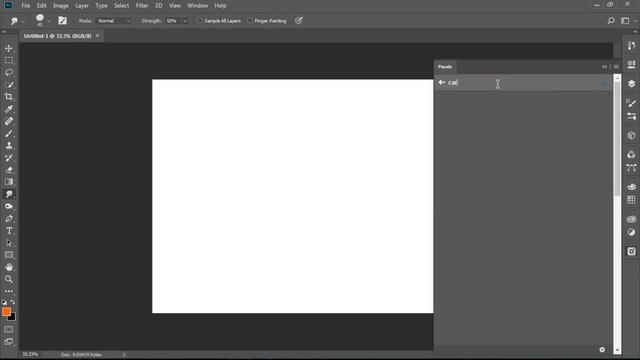The width and height of the screenshot is (640, 360).
Task: Open the Color palette panel icon
Action: [x=631, y=187]
